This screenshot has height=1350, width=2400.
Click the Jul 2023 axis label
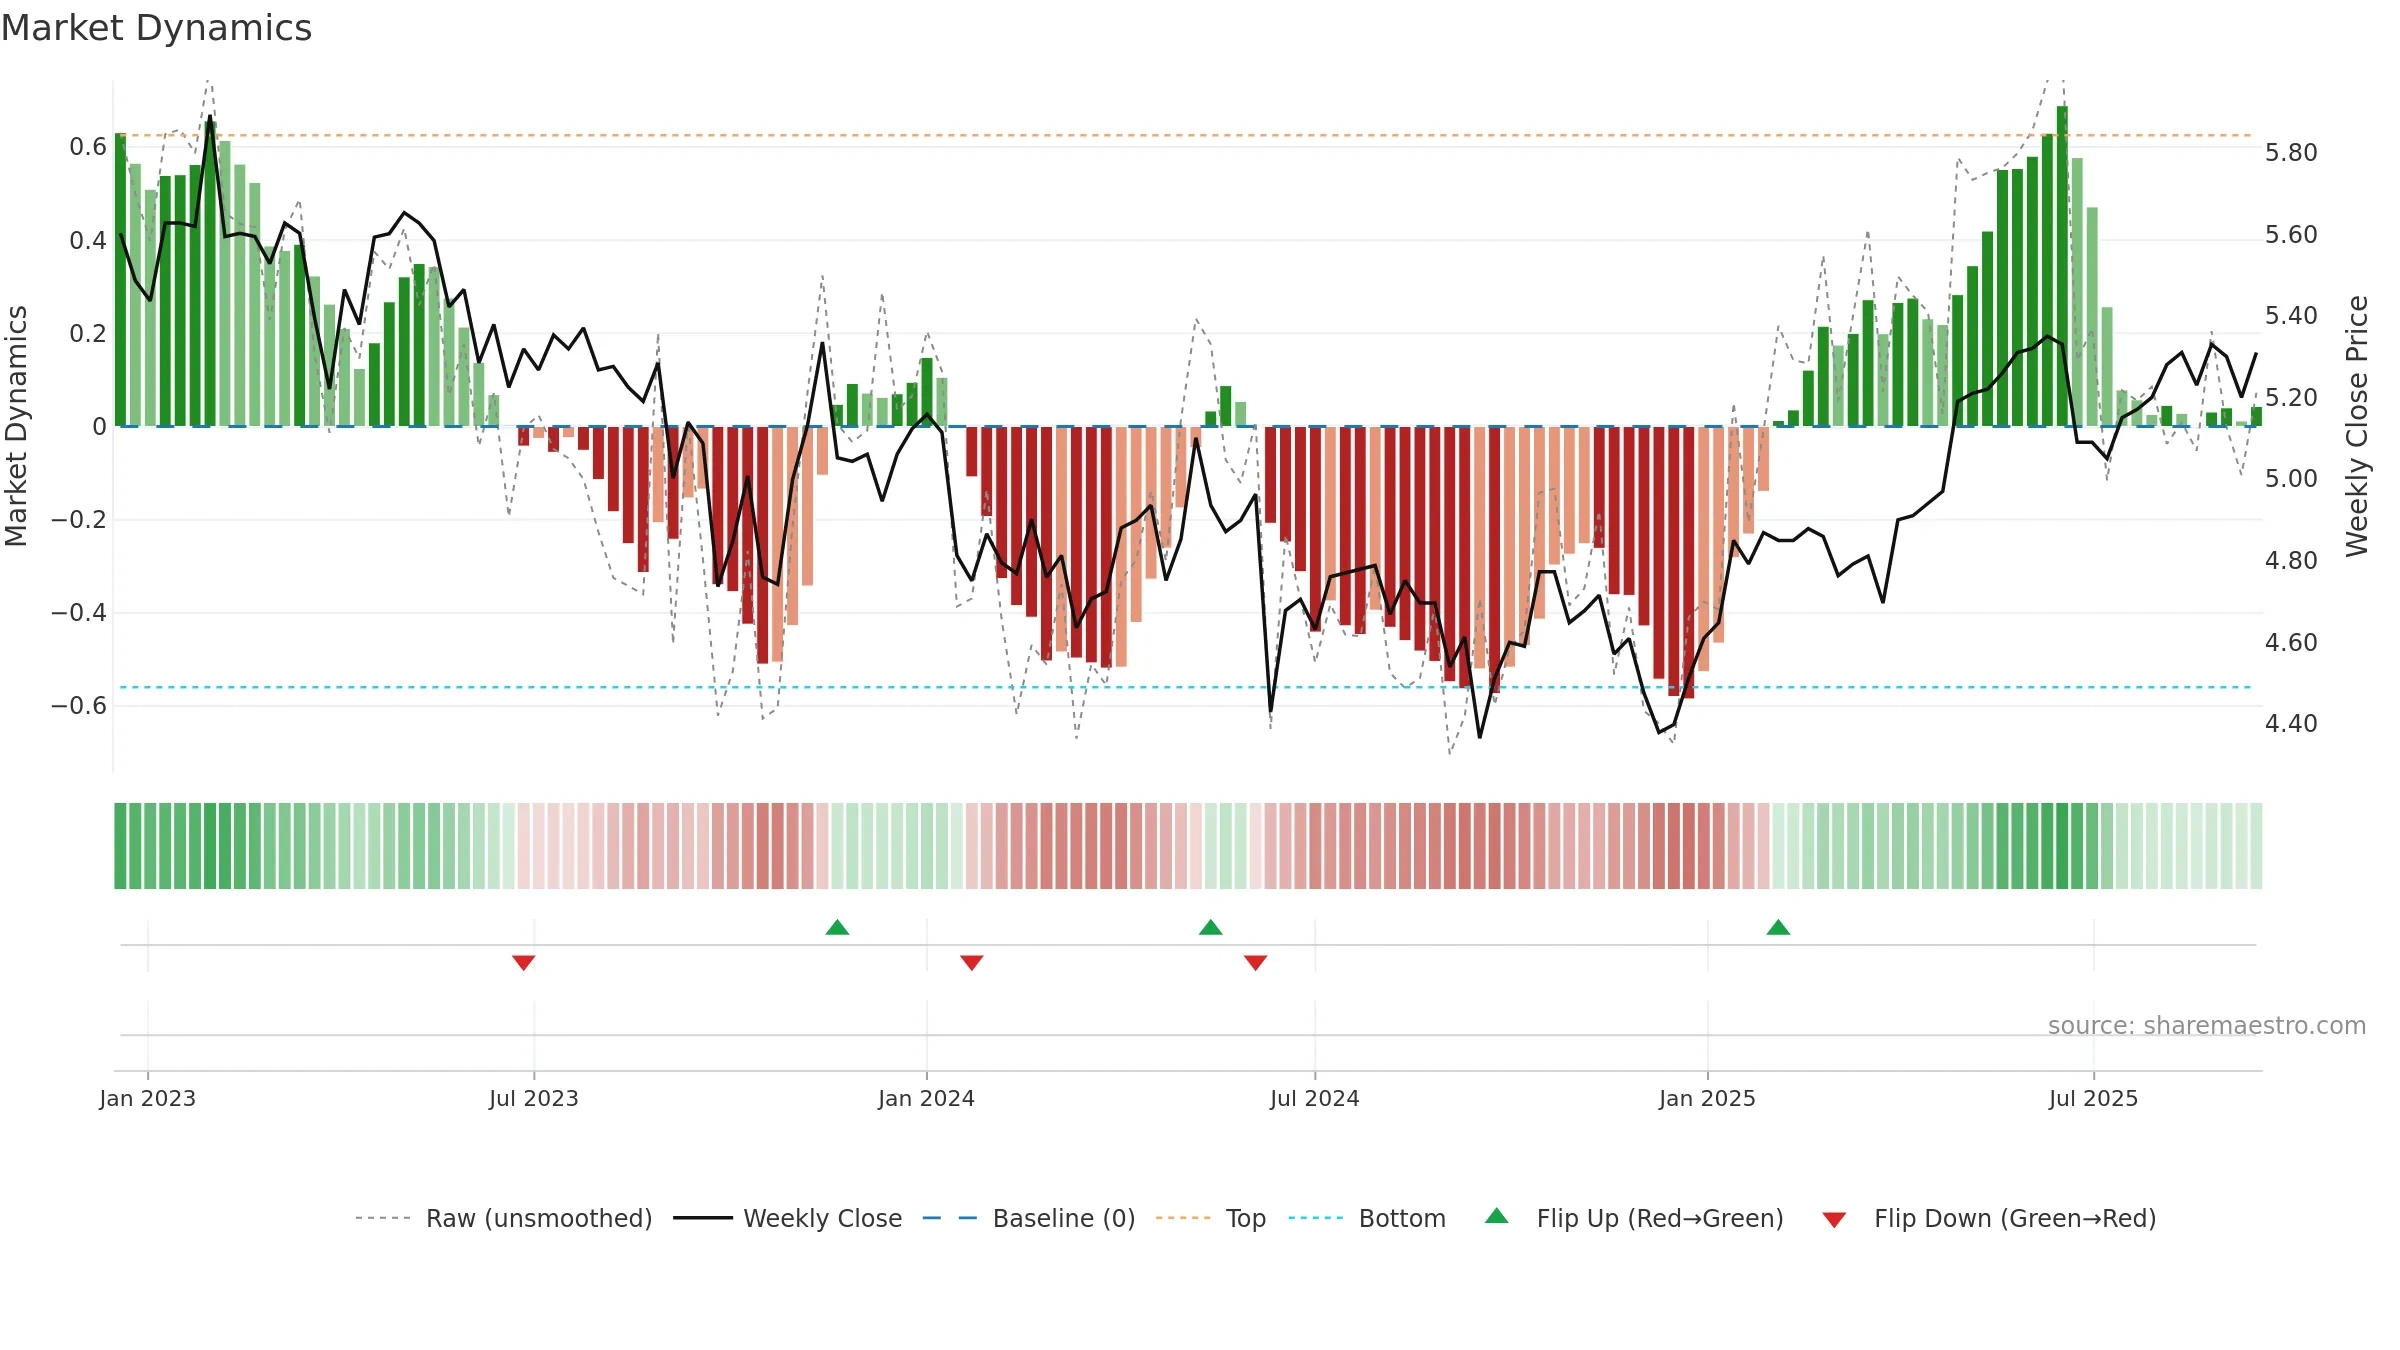click(x=534, y=1098)
